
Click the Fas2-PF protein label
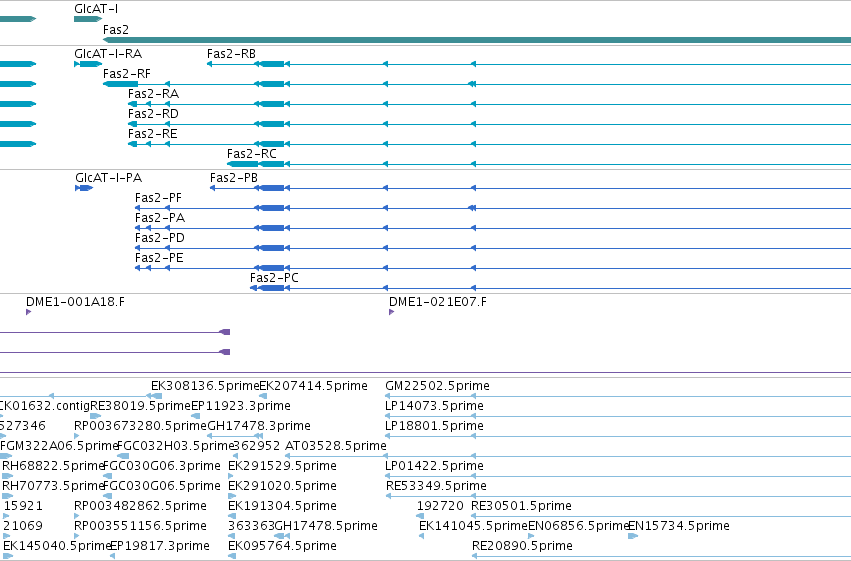pyautogui.click(x=158, y=198)
